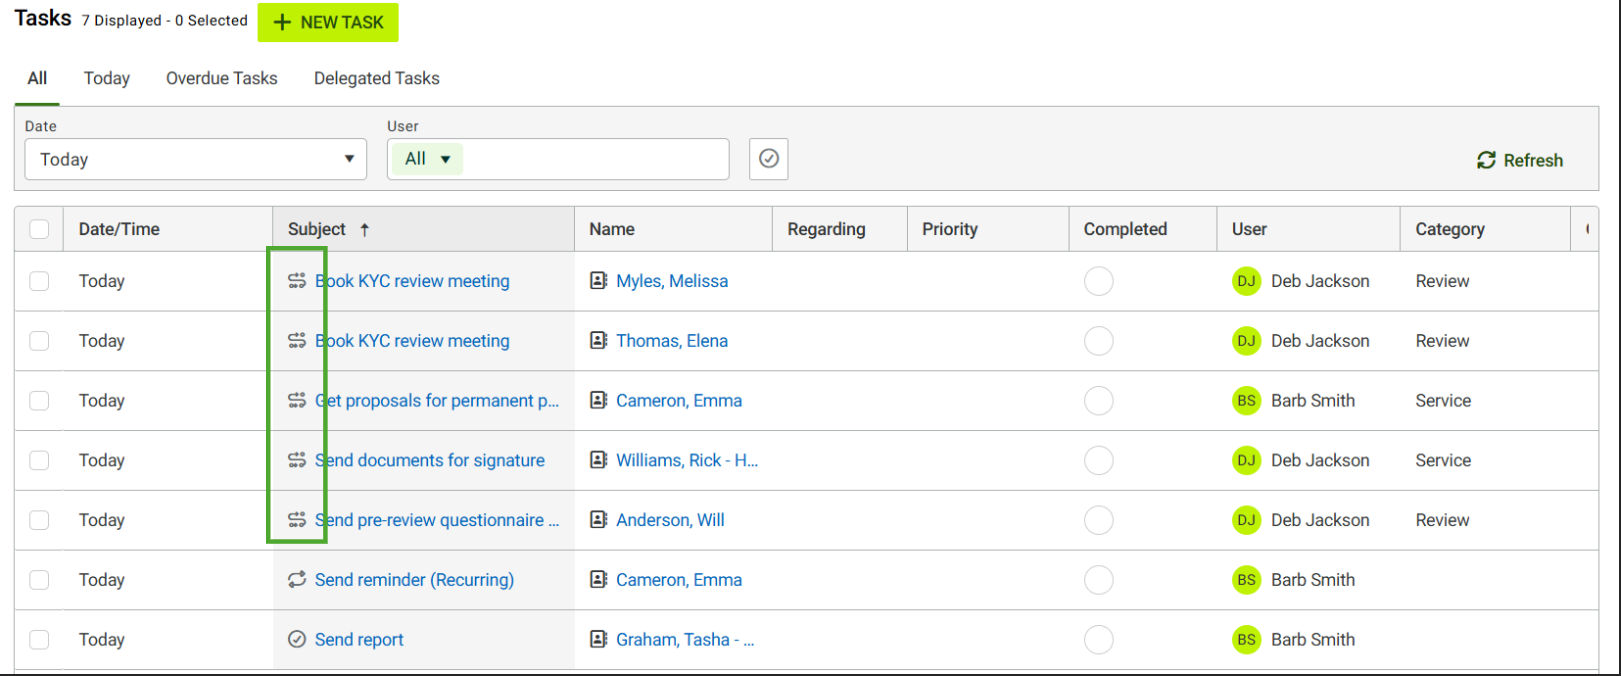Sort by the Category column header
The height and width of the screenshot is (676, 1621).
1485,229
